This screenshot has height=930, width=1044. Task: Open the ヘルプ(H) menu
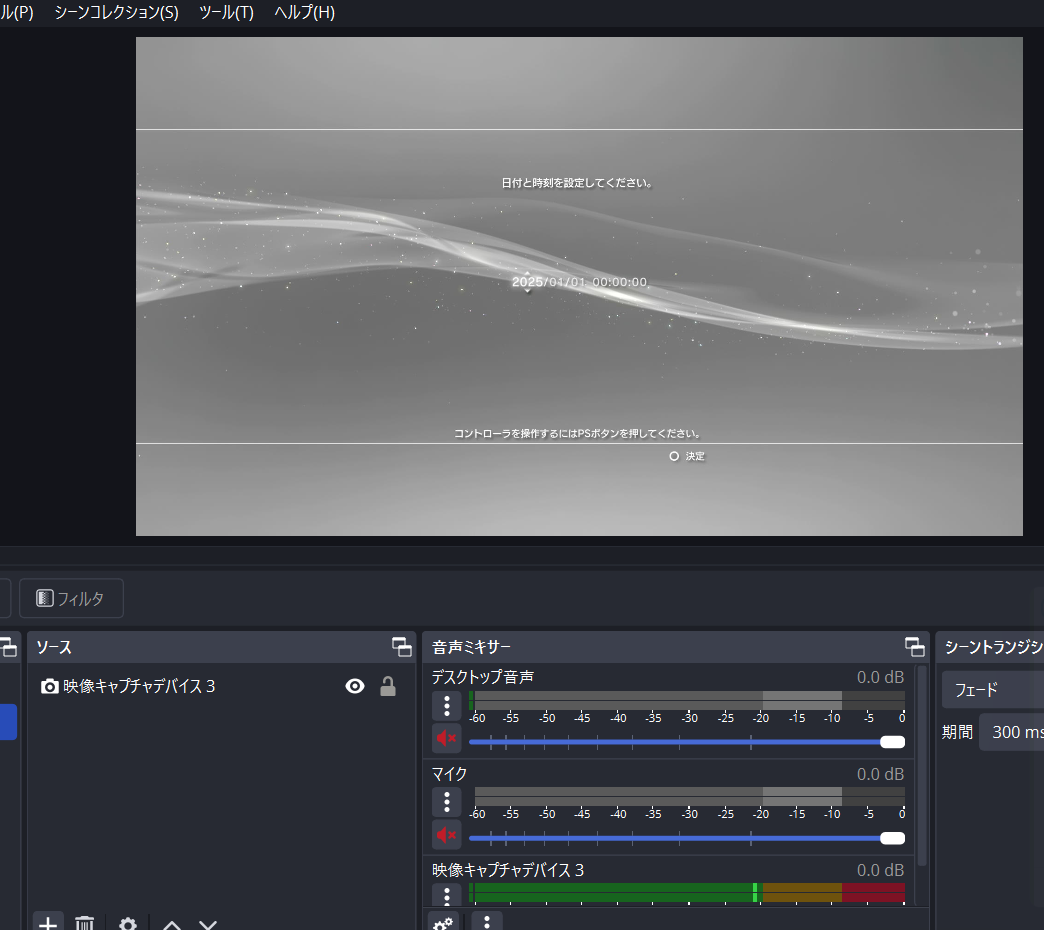click(x=304, y=13)
